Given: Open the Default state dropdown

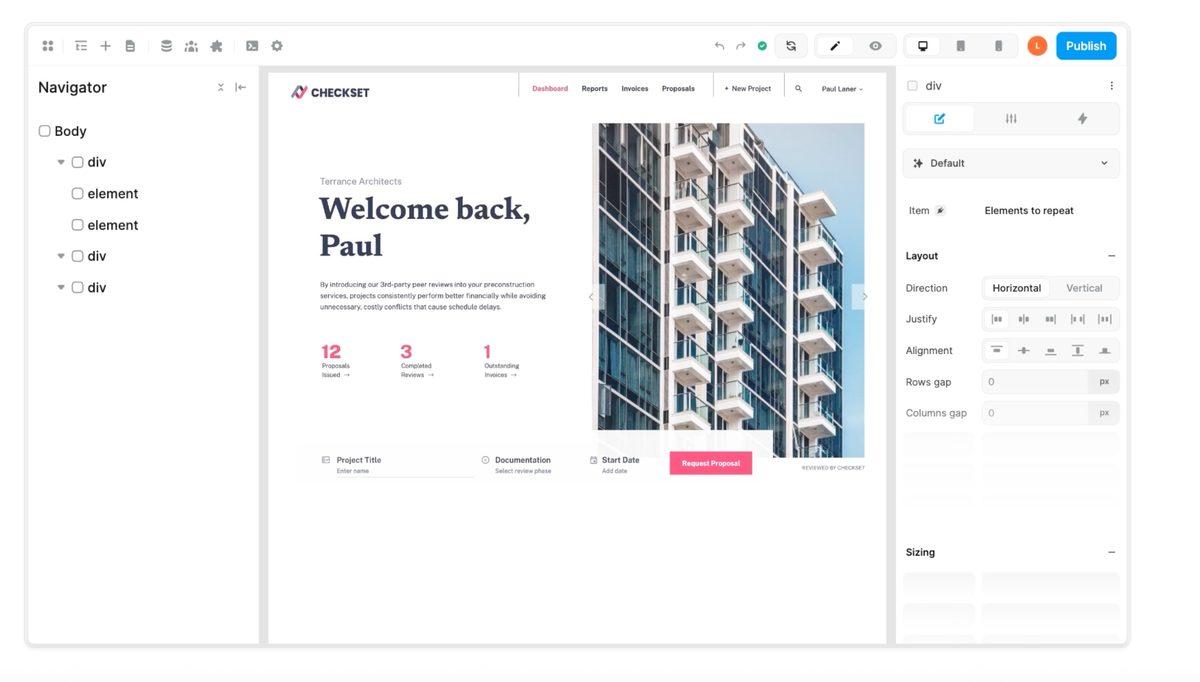Looking at the screenshot, I should coord(1011,163).
